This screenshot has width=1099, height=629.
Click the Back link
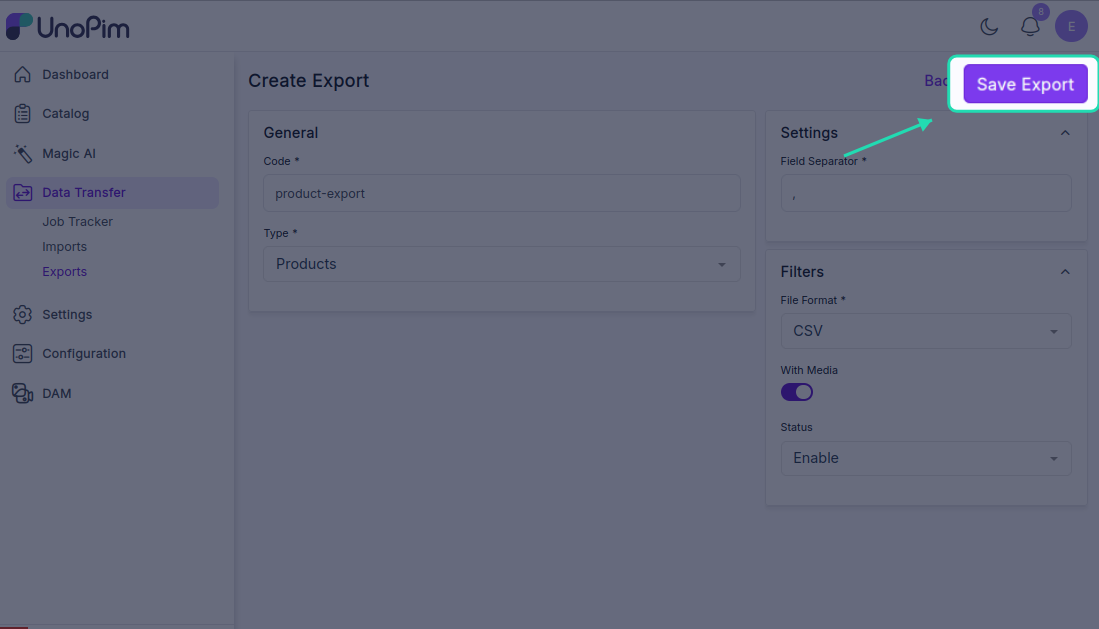(x=936, y=81)
